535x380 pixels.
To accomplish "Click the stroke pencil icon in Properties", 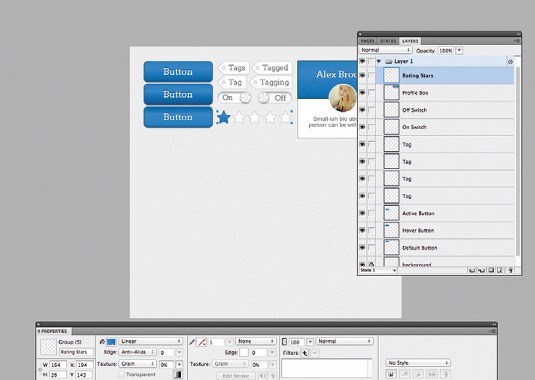I will [192, 341].
